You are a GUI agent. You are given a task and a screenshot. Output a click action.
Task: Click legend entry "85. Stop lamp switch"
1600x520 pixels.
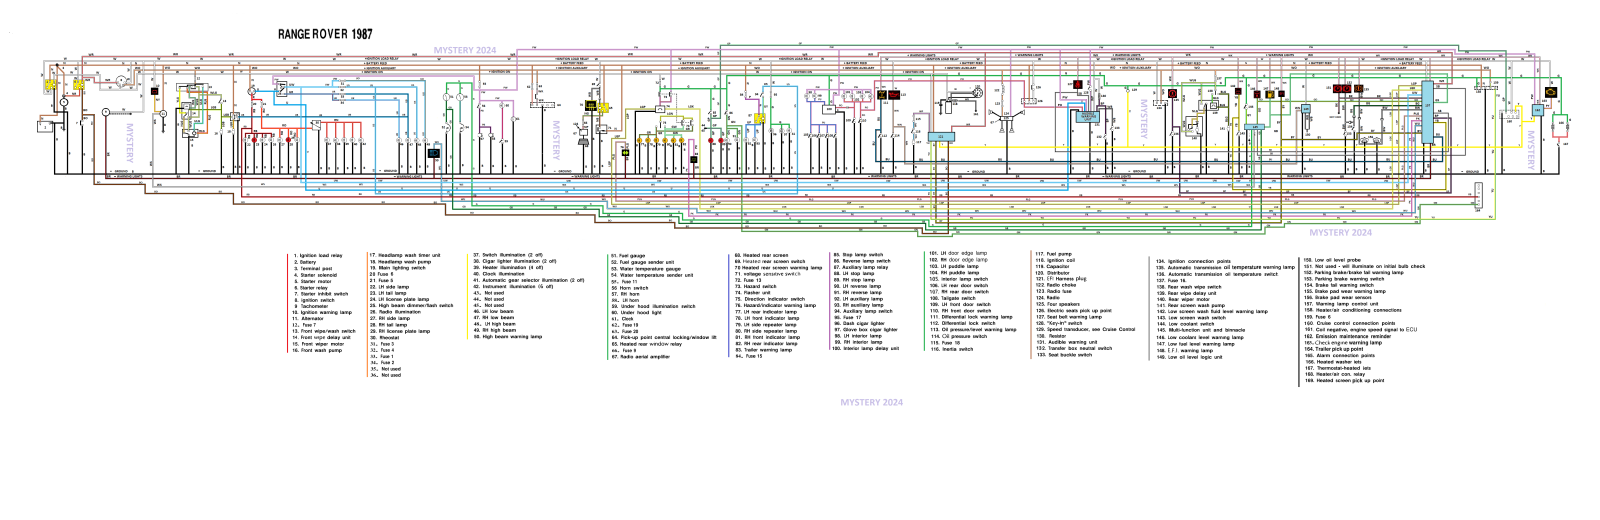[x=858, y=255]
